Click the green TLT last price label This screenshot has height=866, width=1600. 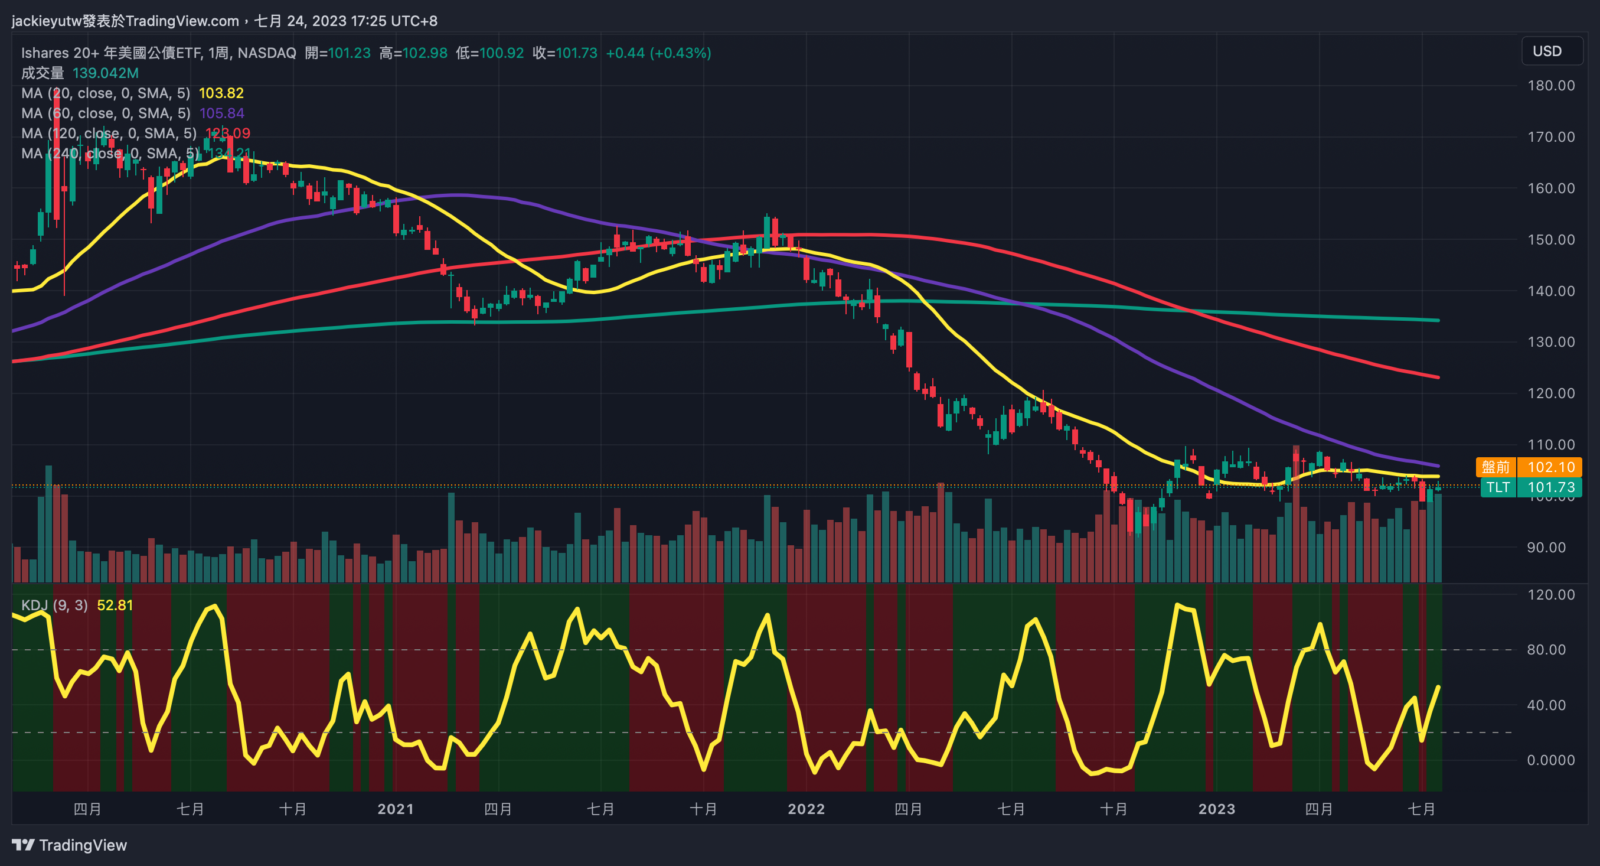1497,488
